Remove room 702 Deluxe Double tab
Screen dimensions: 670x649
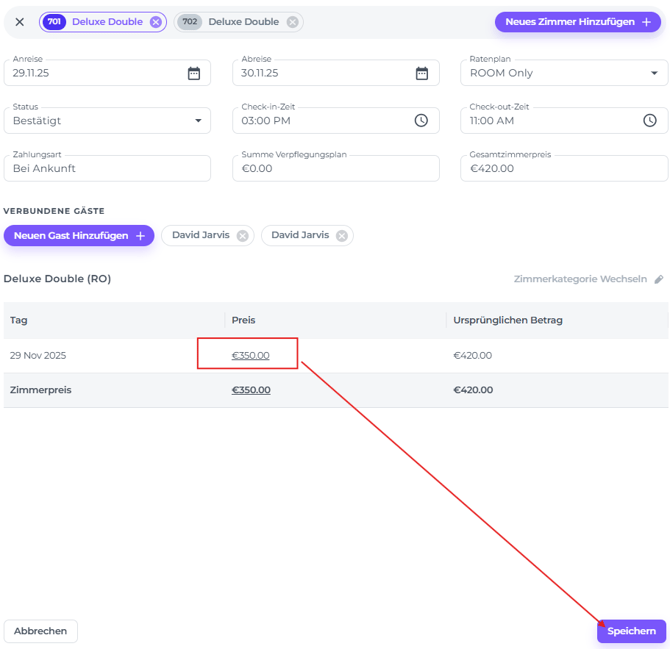(292, 22)
